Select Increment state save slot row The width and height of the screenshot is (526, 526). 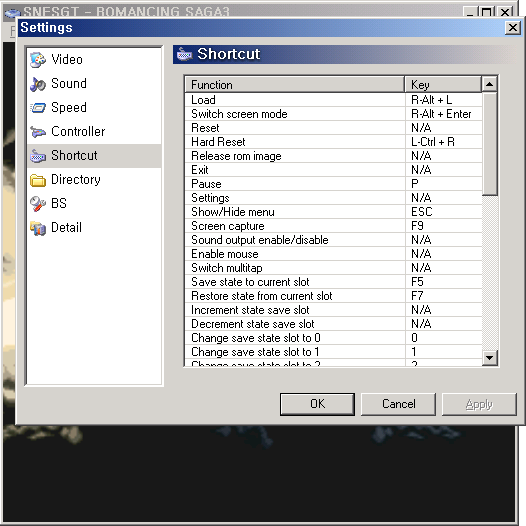(x=333, y=310)
